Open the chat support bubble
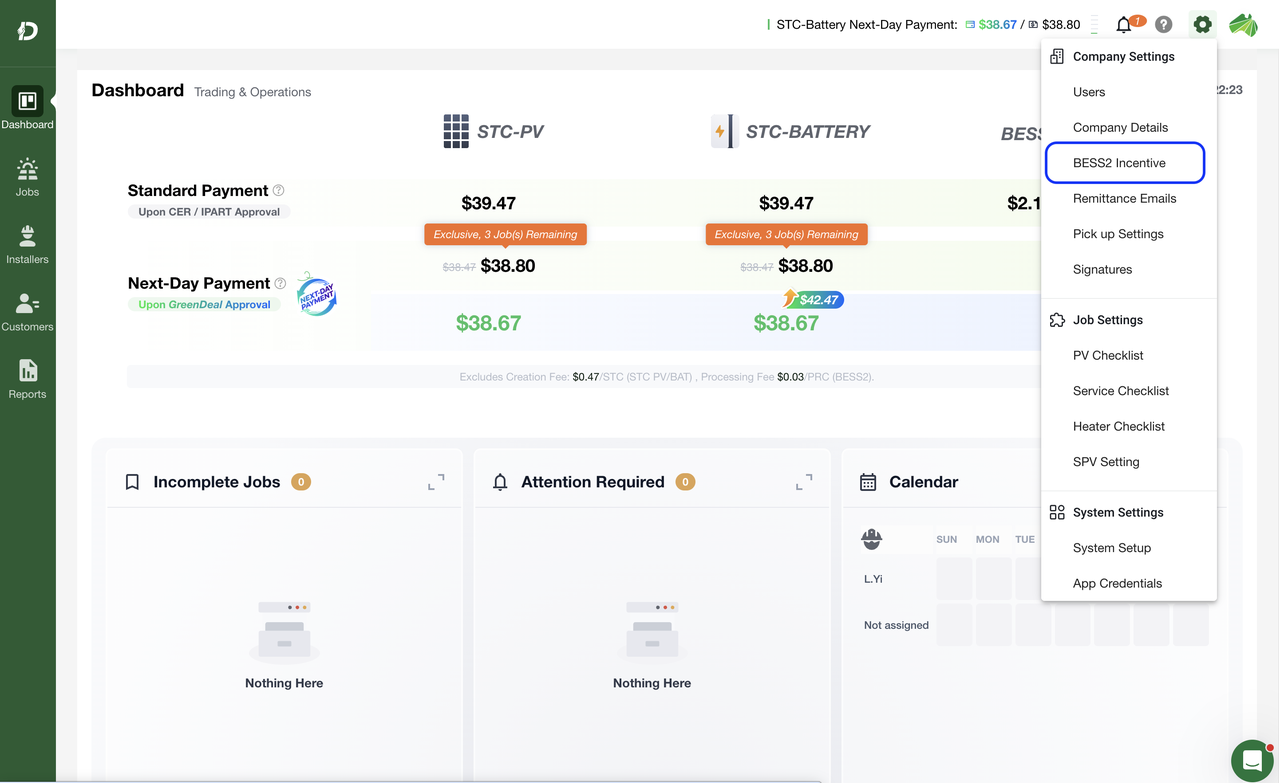This screenshot has width=1279, height=783. (1251, 761)
